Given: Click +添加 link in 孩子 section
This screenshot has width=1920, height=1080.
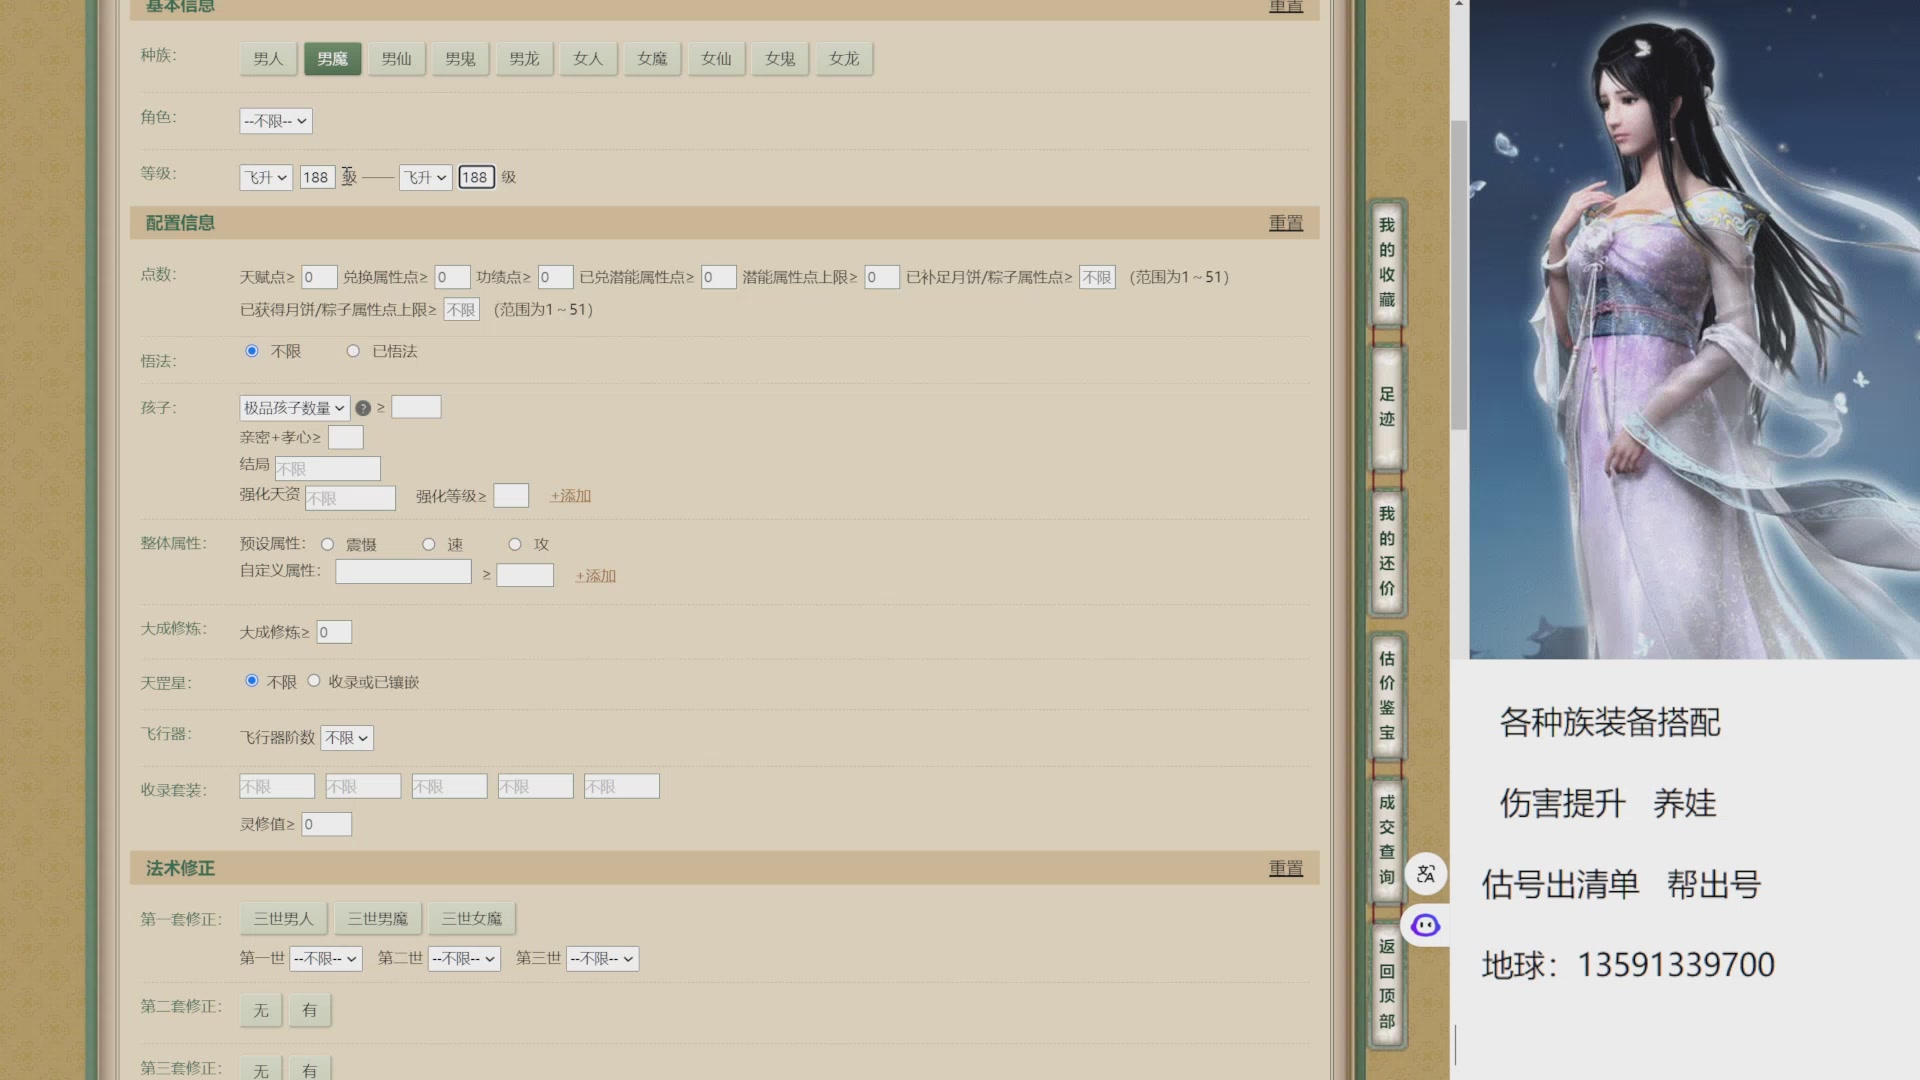Looking at the screenshot, I should pyautogui.click(x=570, y=496).
